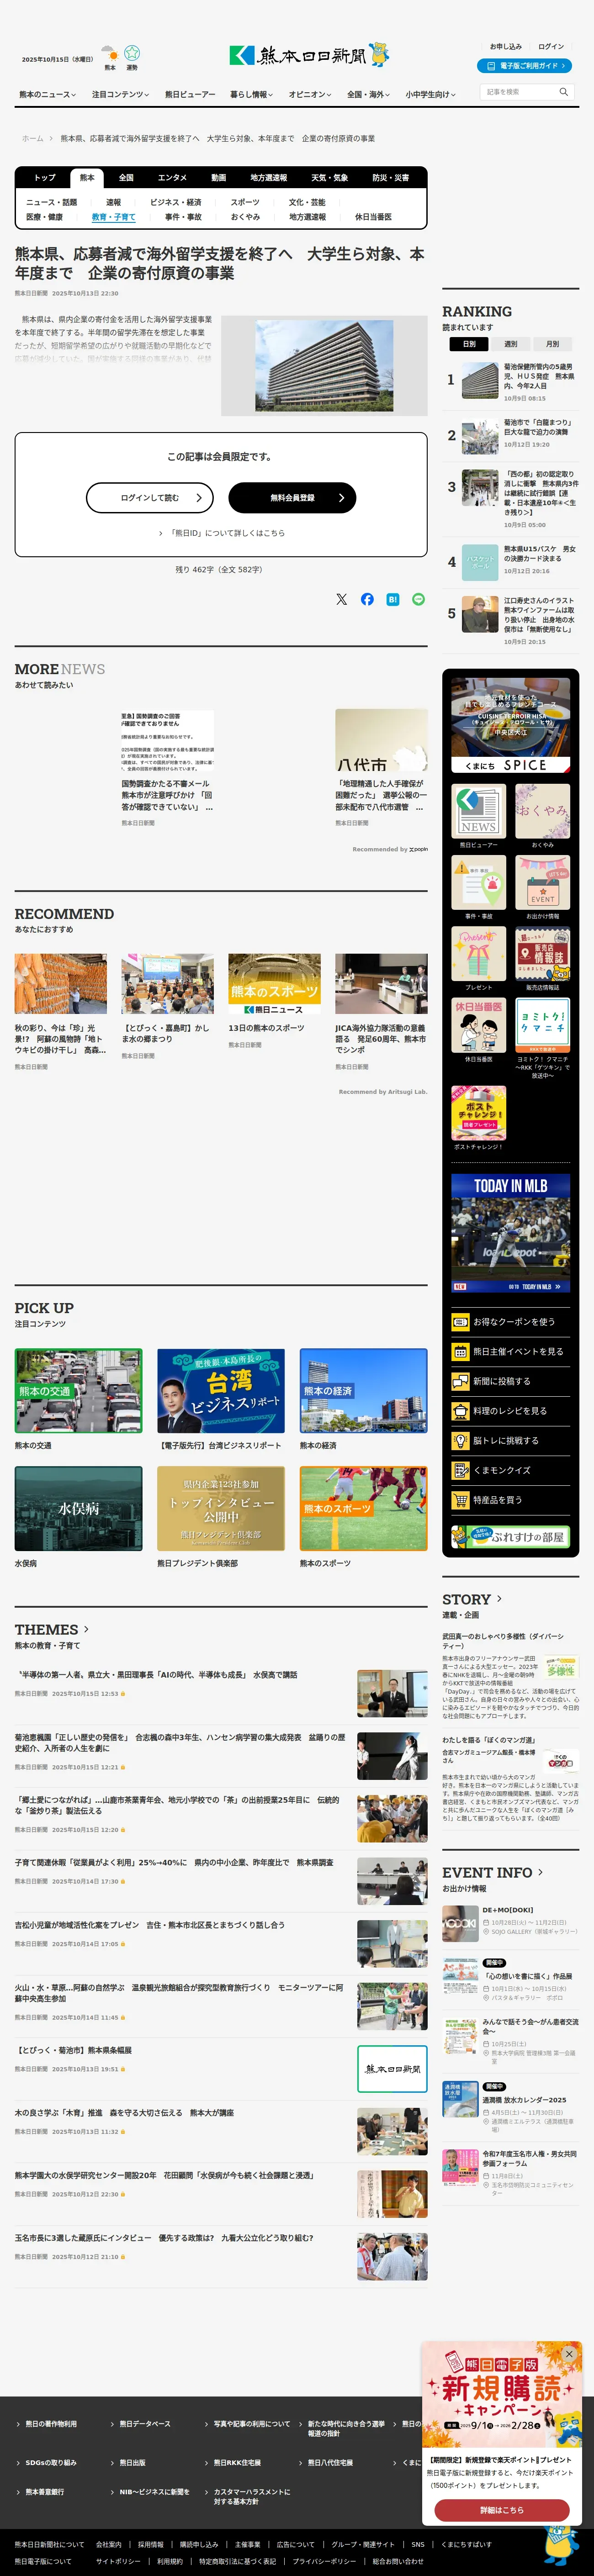Click shopping cart icon 特産品を買う

click(x=460, y=1500)
